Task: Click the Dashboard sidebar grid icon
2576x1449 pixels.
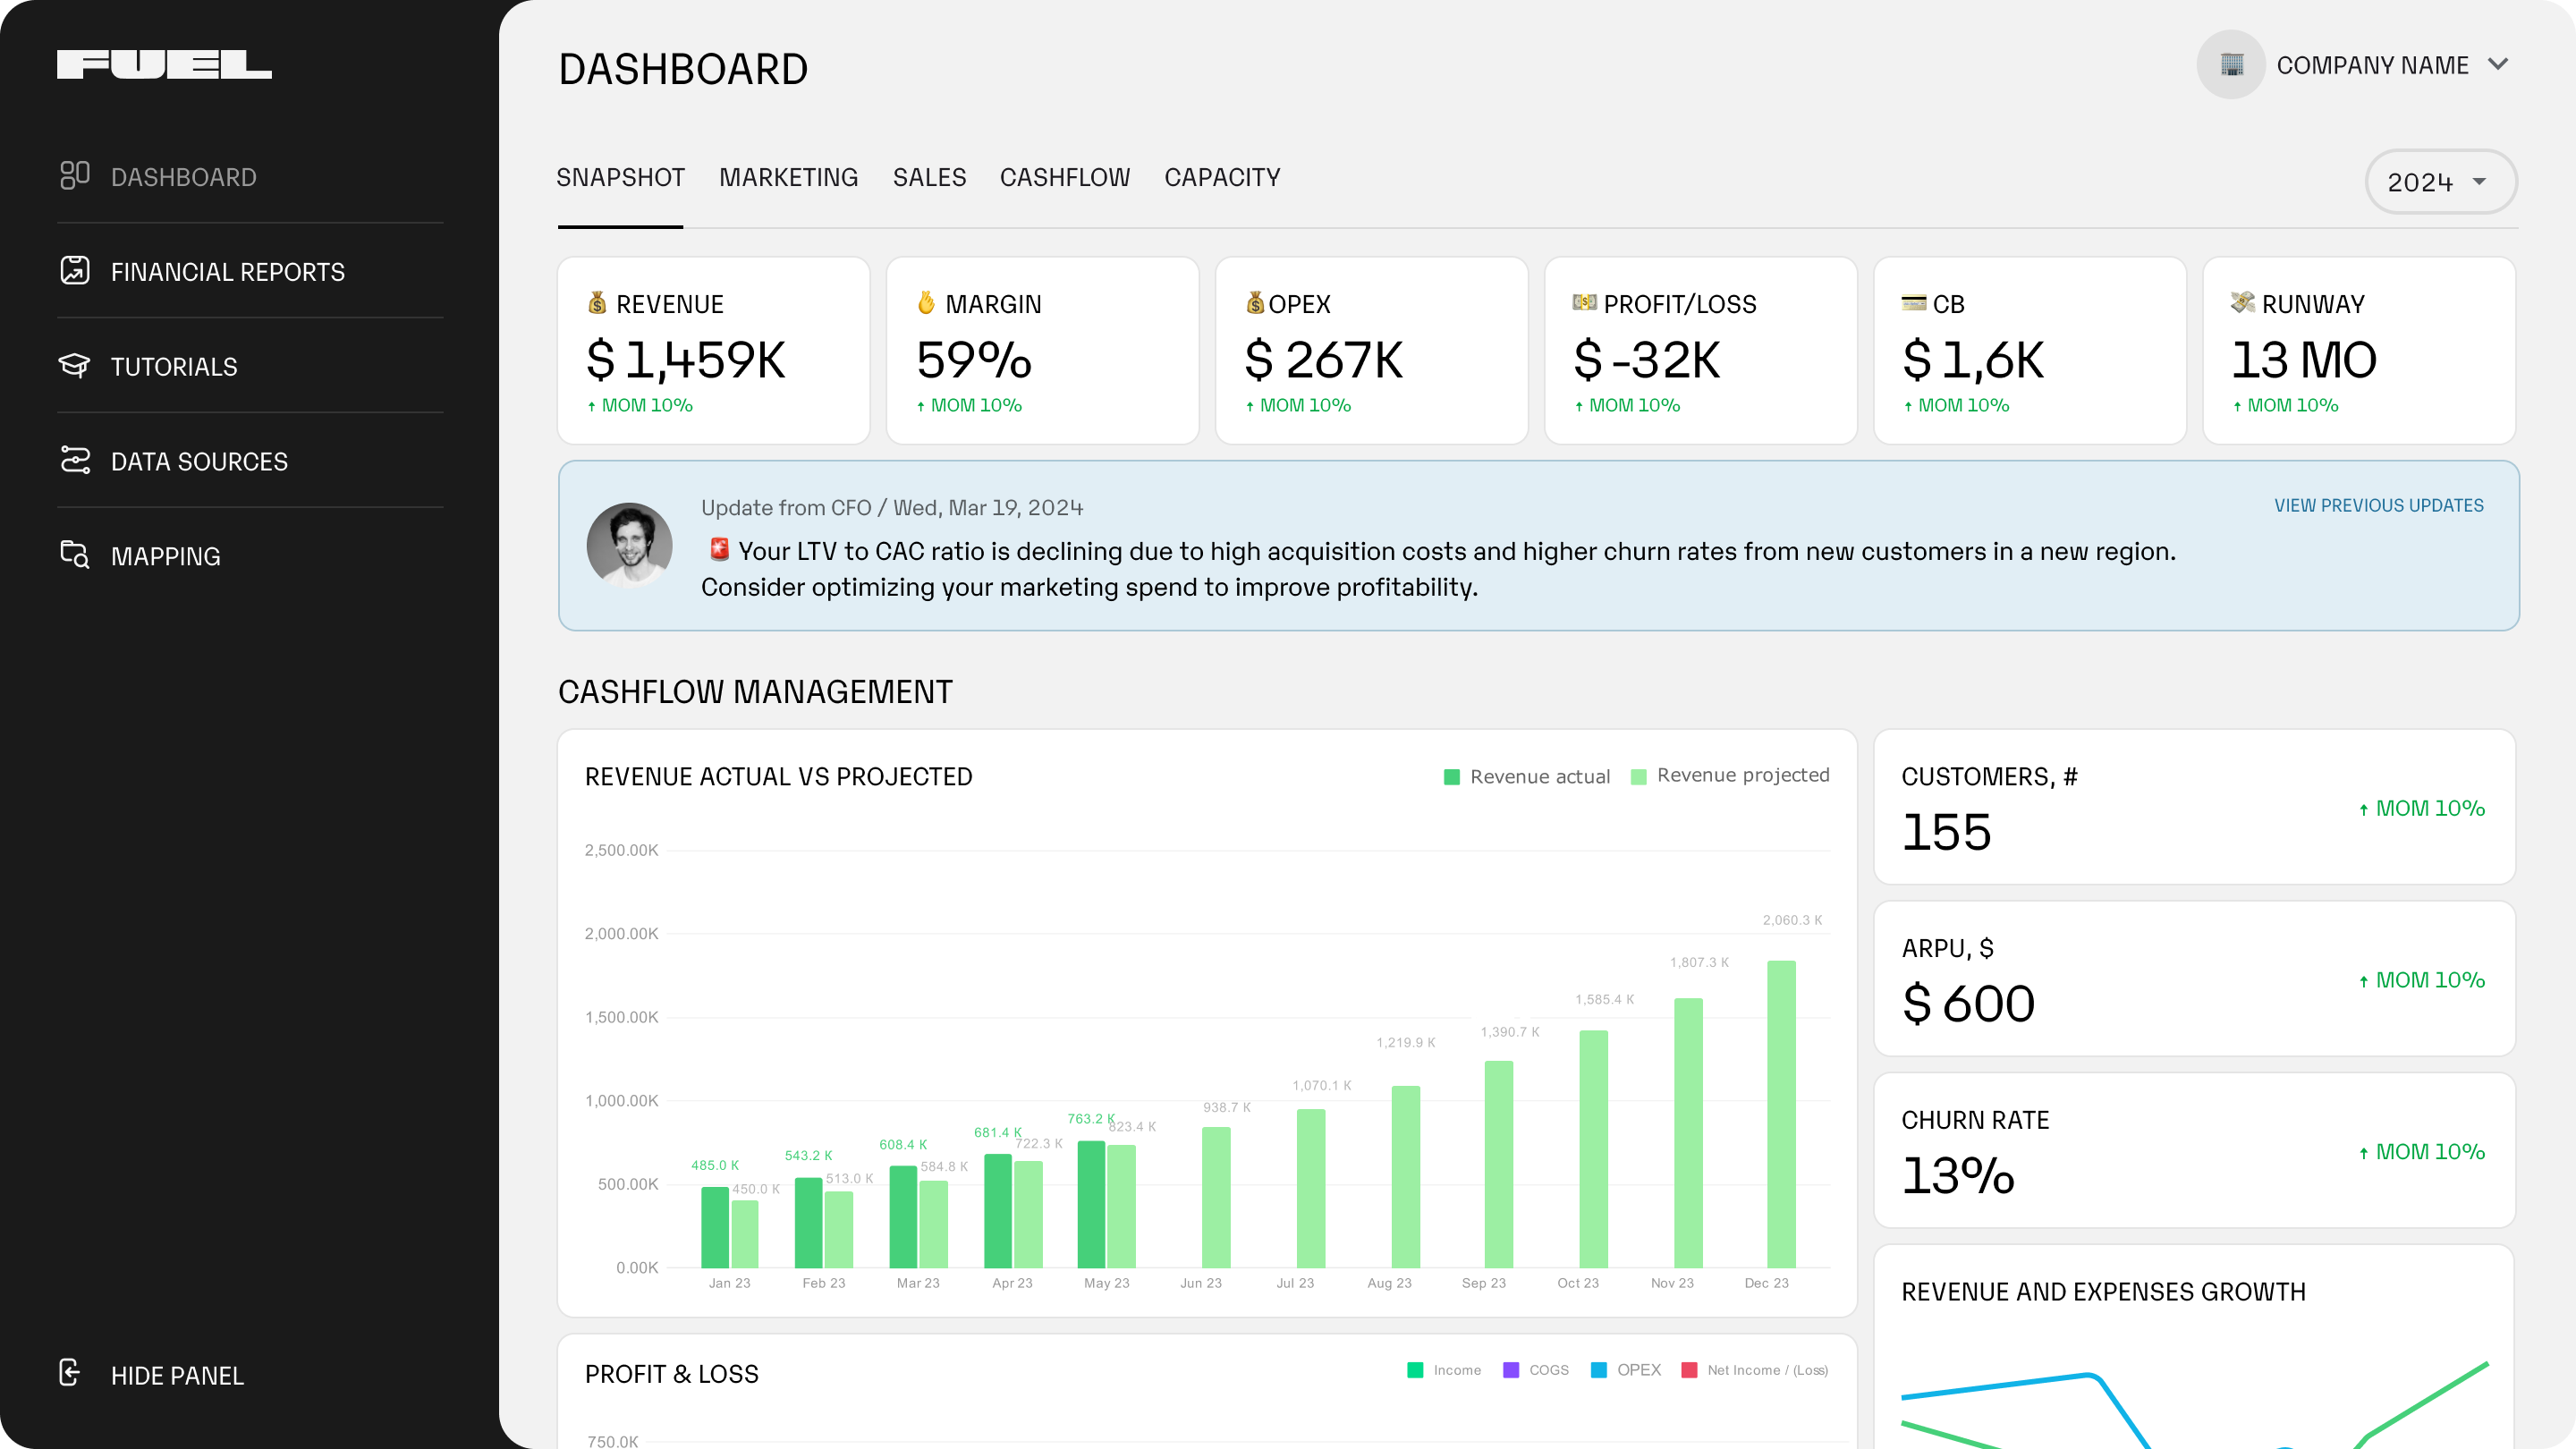Action: pyautogui.click(x=75, y=176)
